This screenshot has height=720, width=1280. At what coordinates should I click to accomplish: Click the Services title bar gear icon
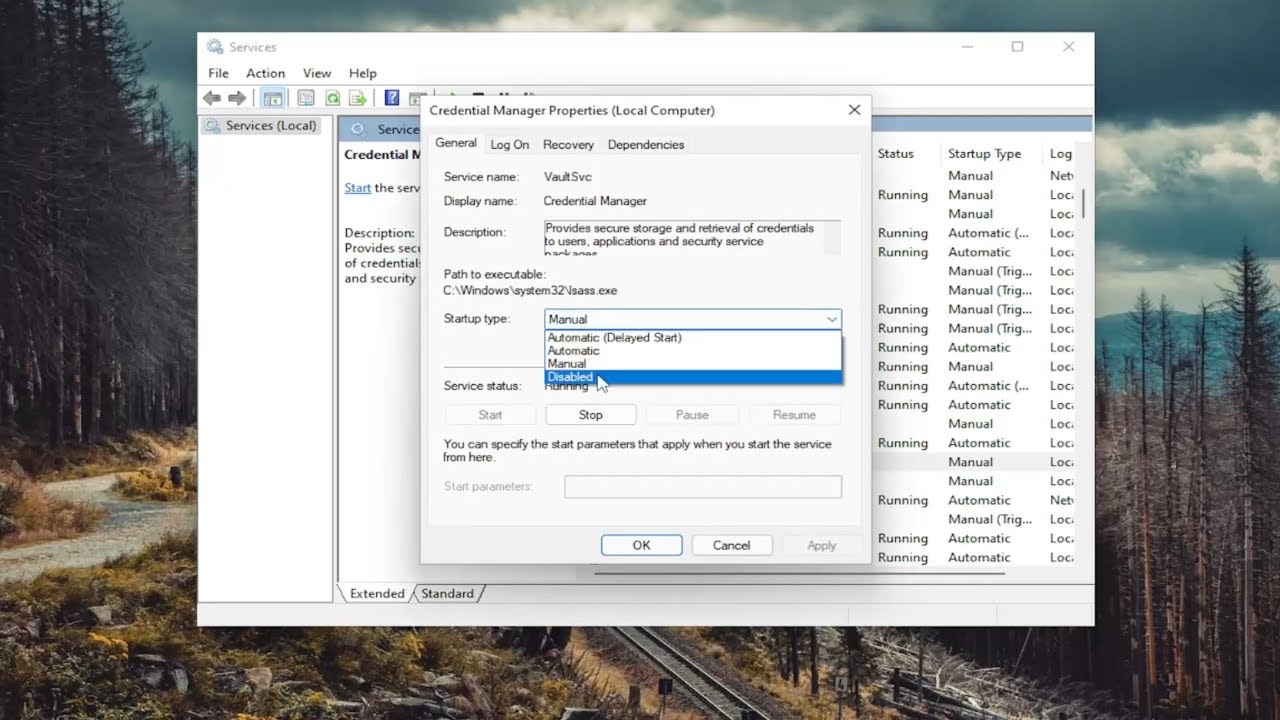[x=215, y=47]
